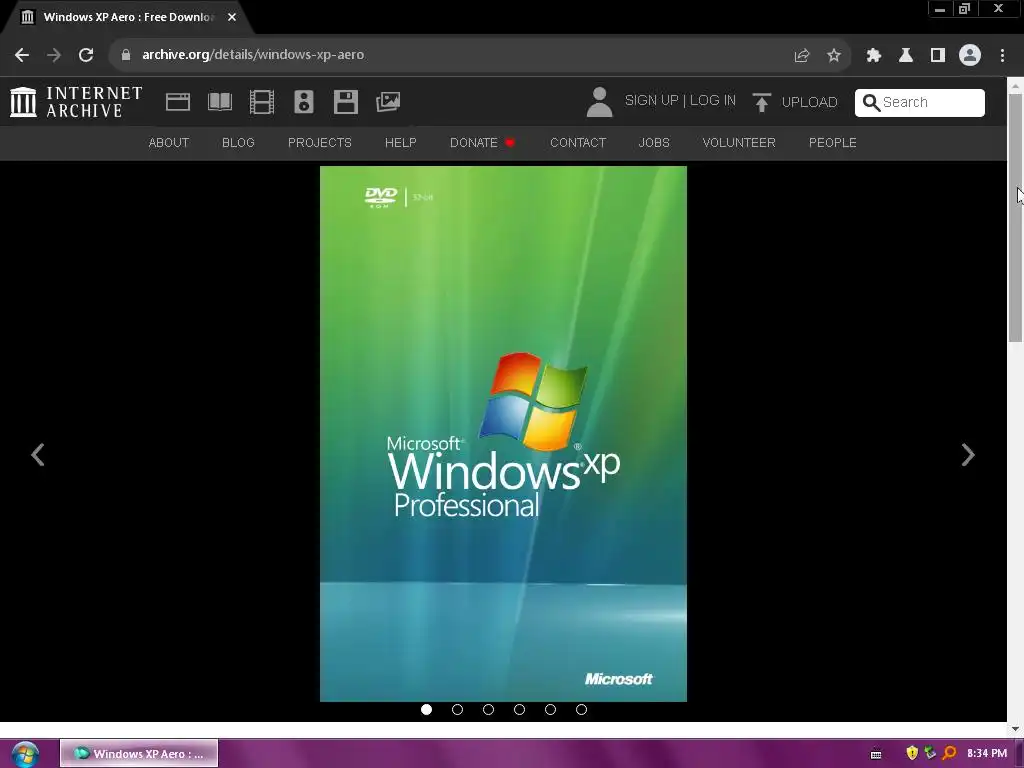Select the third carousel dot
Image resolution: width=1024 pixels, height=768 pixels.
pos(488,709)
